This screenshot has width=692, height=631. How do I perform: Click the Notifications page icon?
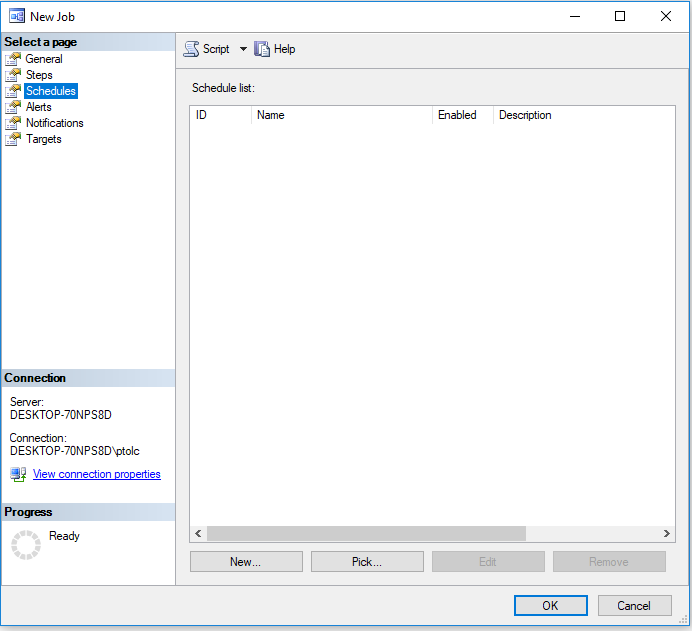[13, 123]
